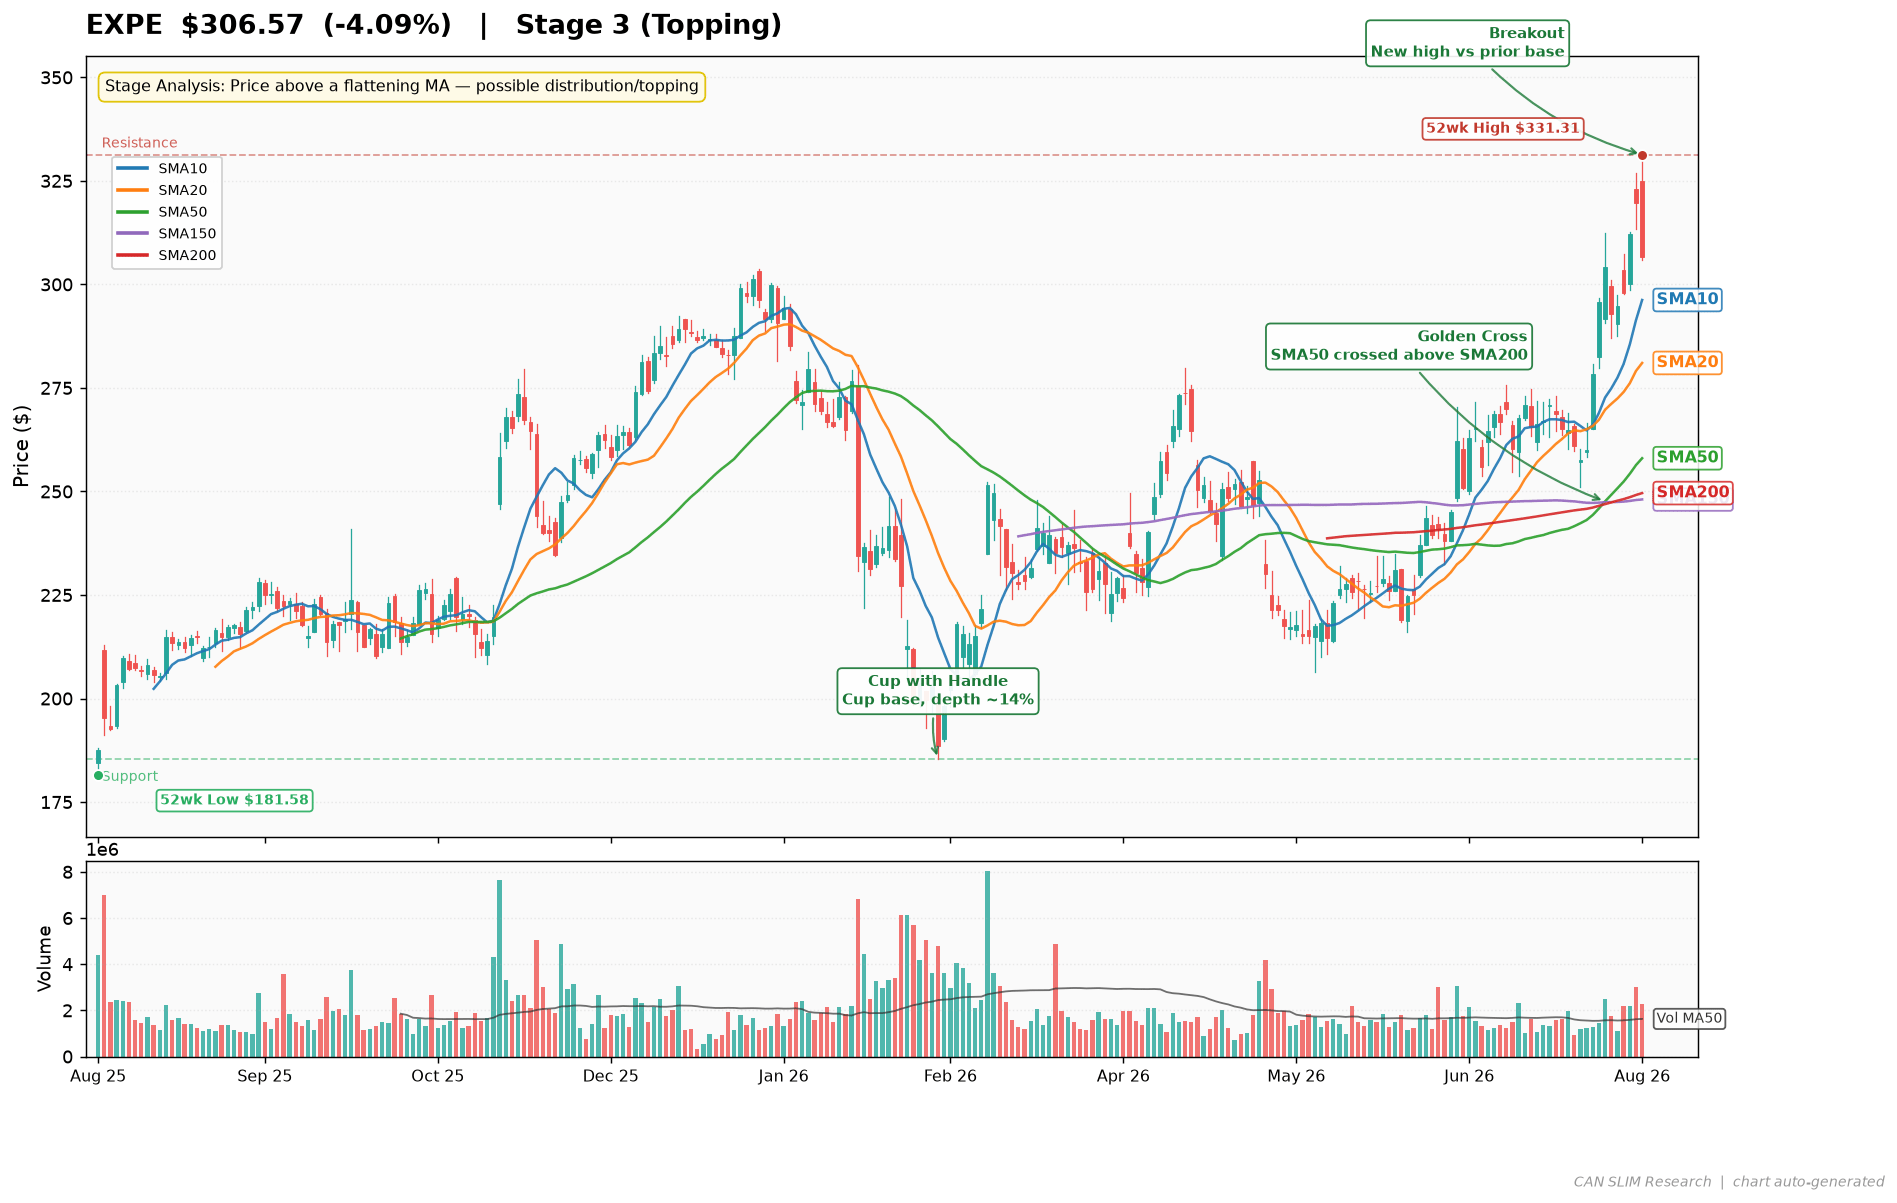Click the Price ($) axis title
This screenshot has width=1897, height=1203.
pyautogui.click(x=22, y=447)
